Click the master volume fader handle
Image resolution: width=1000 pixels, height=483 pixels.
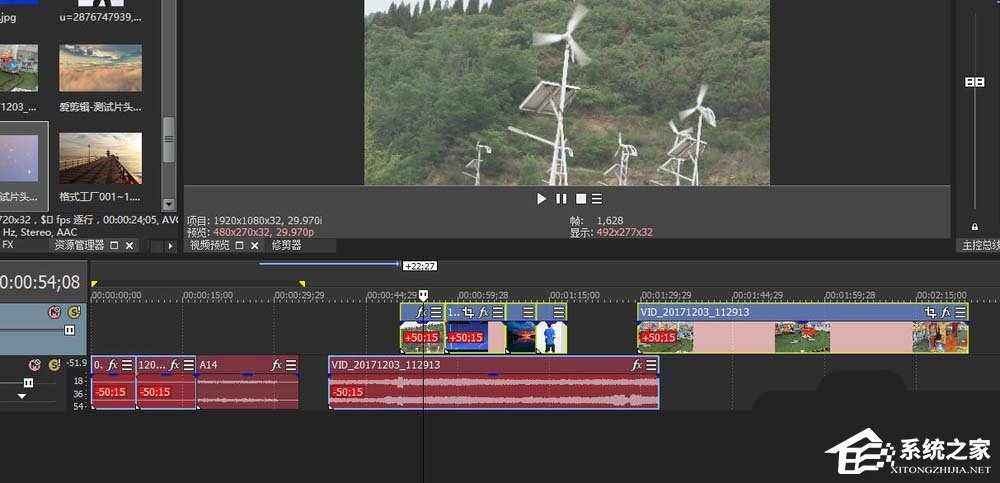(x=974, y=82)
